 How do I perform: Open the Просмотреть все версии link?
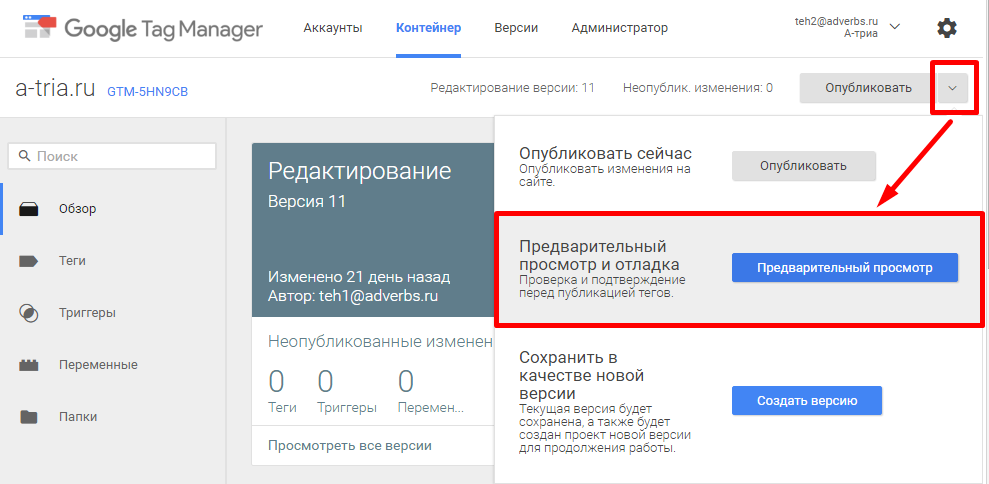(349, 446)
